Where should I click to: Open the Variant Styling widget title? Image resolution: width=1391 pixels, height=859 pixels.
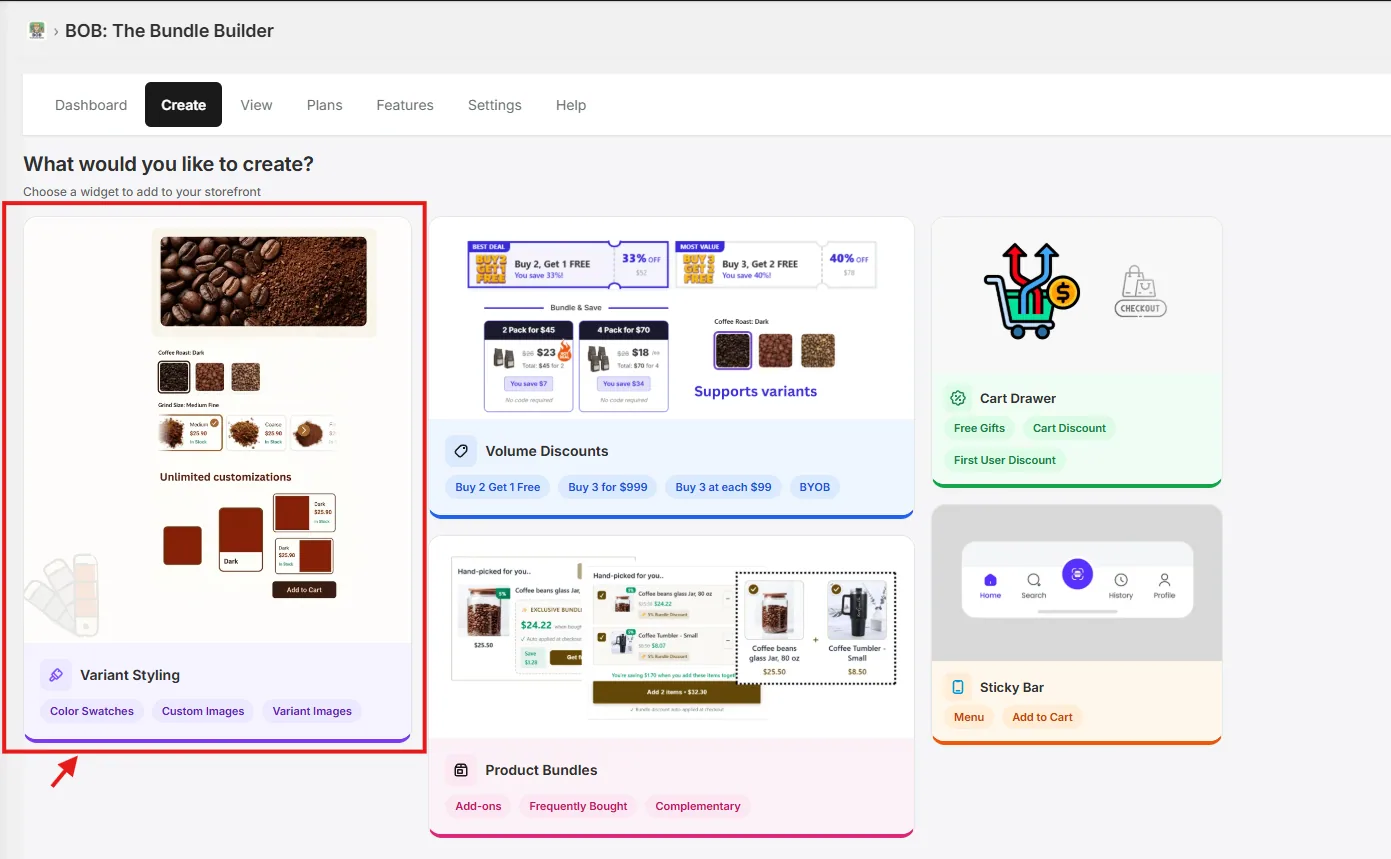tap(130, 675)
